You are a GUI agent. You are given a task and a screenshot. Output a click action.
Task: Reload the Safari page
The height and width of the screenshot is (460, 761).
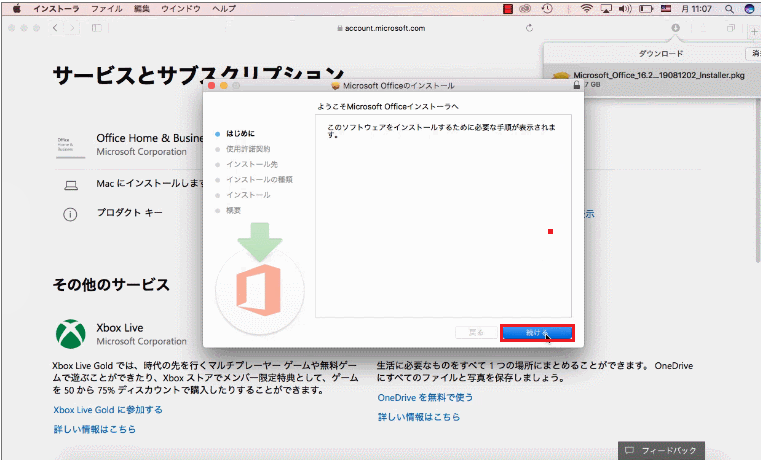point(529,28)
